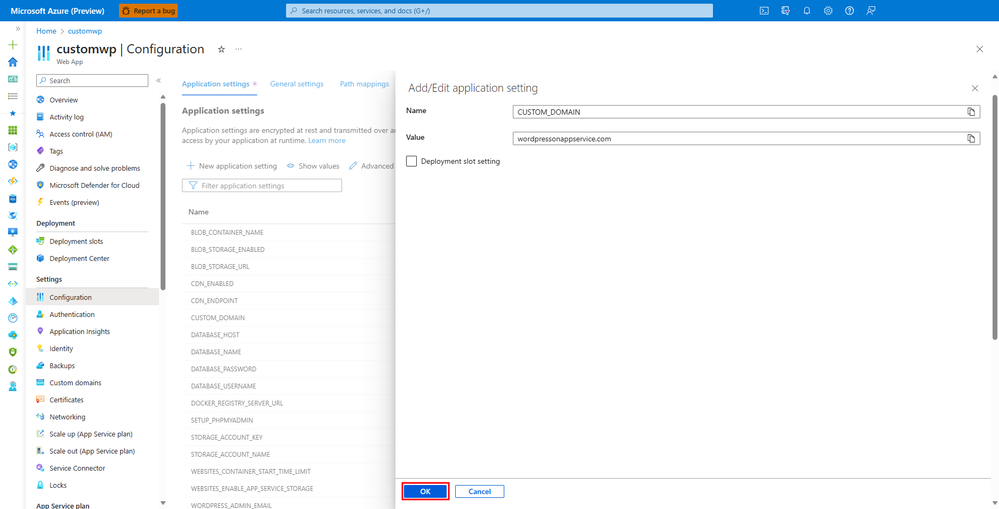This screenshot has height=509, width=999.
Task: Click the Certificates icon in sidebar
Action: [x=41, y=400]
